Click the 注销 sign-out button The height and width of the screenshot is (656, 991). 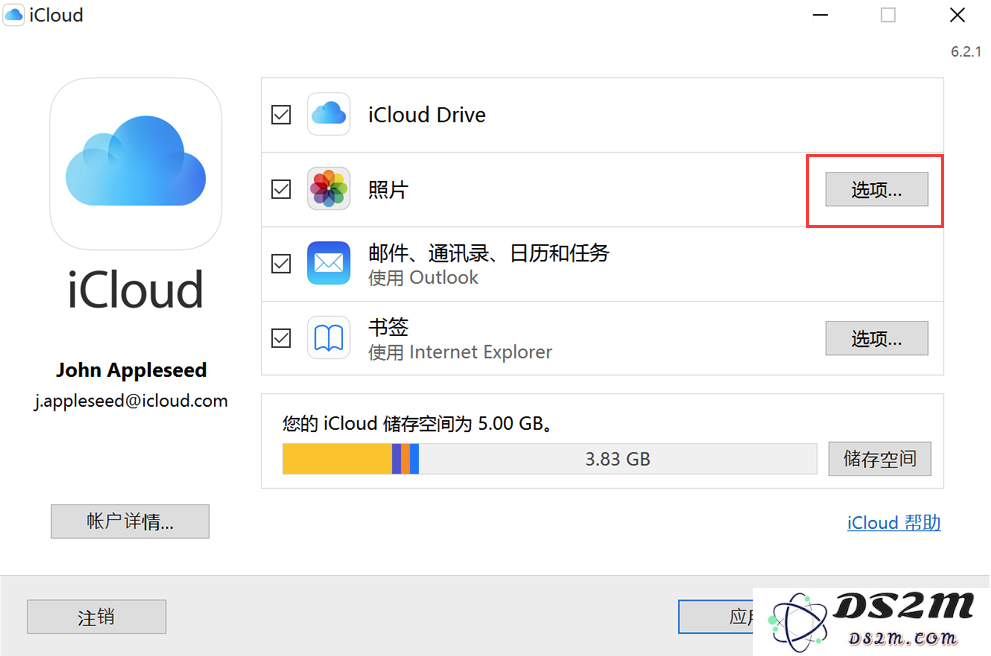pyautogui.click(x=97, y=617)
